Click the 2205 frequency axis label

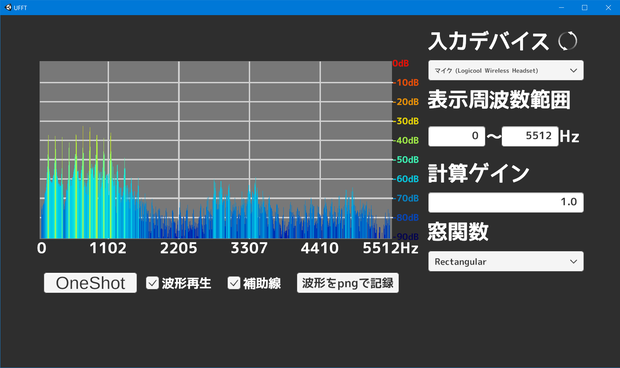(179, 248)
